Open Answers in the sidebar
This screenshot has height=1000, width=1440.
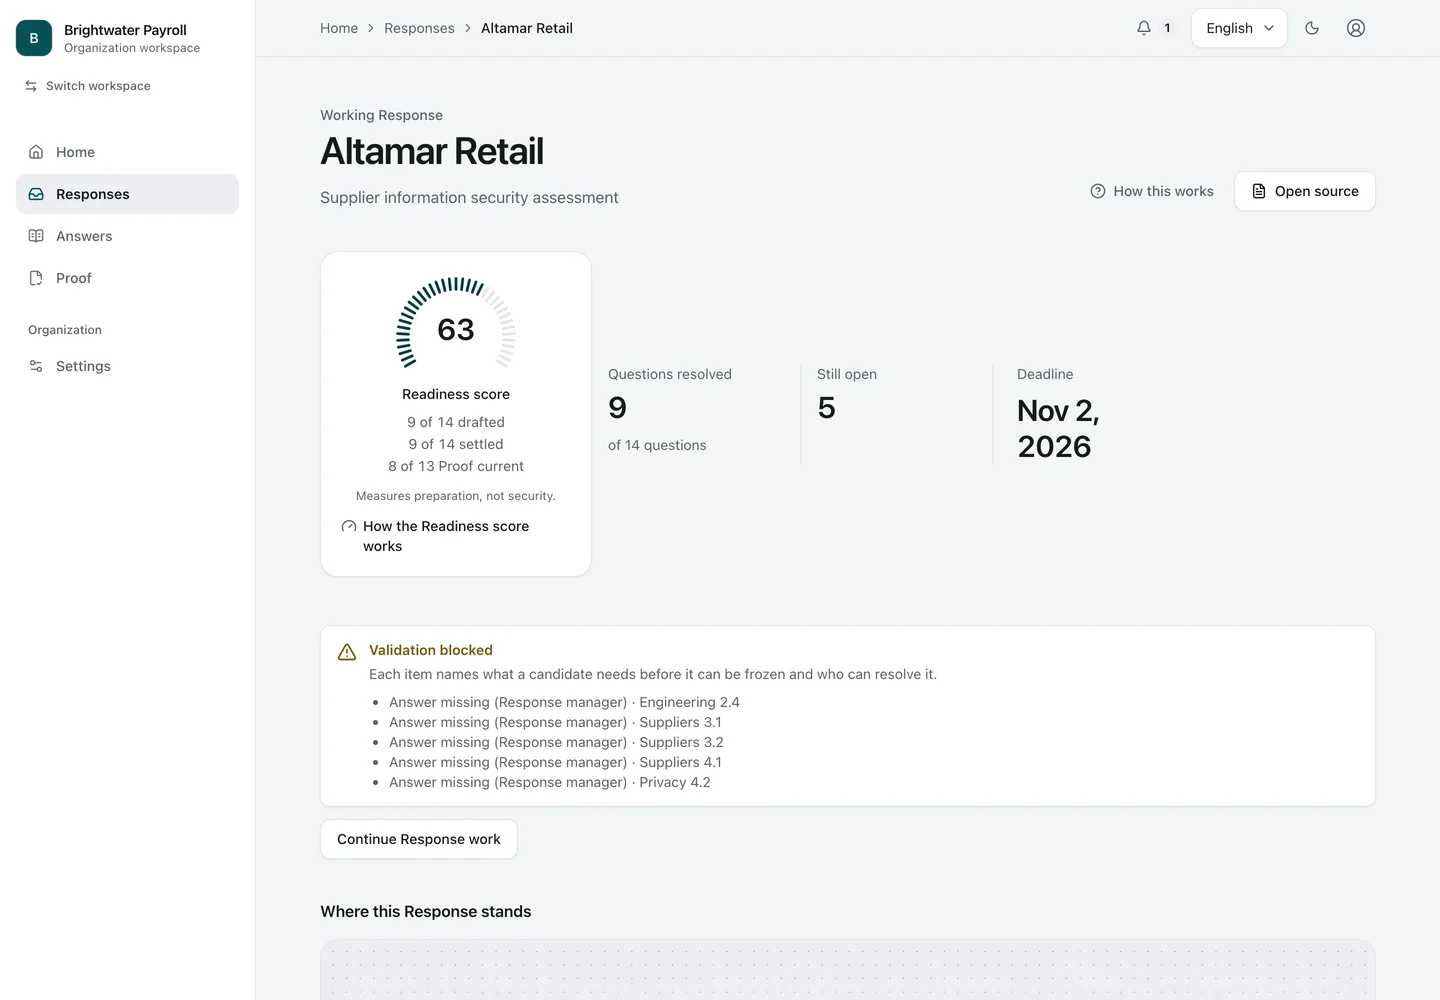tap(127, 236)
